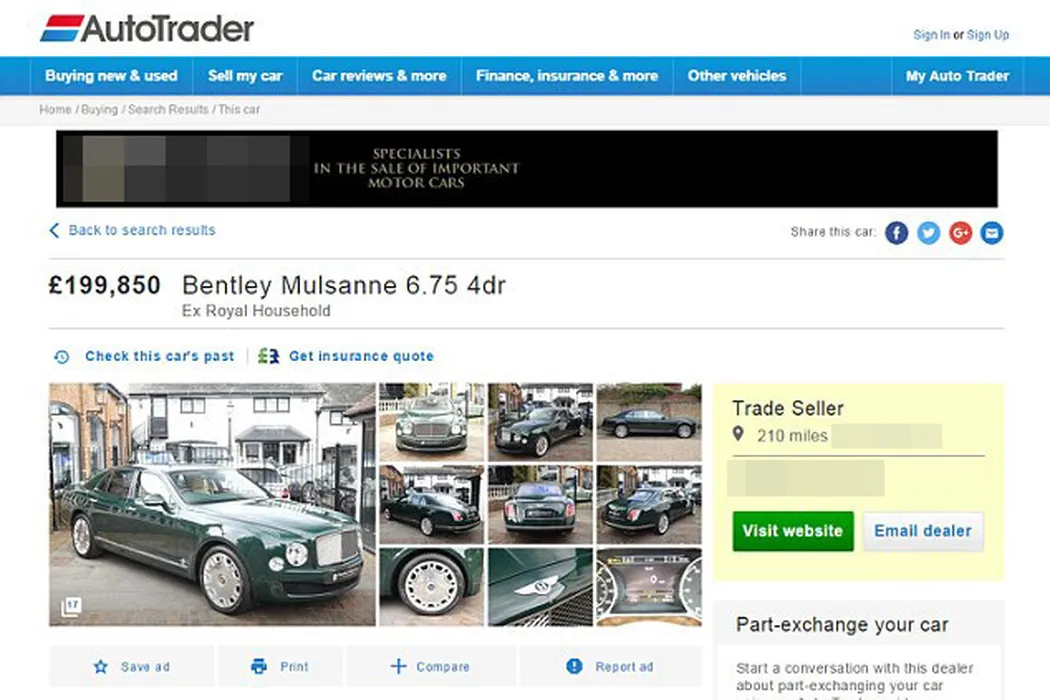Share this car on Facebook
Screen dimensions: 1050x700
point(896,232)
